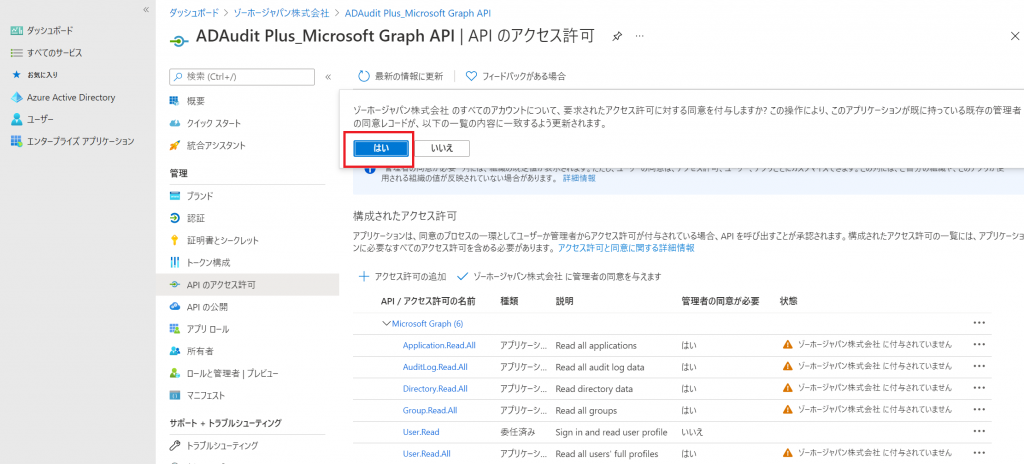Click the はい confirmation button

click(381, 148)
